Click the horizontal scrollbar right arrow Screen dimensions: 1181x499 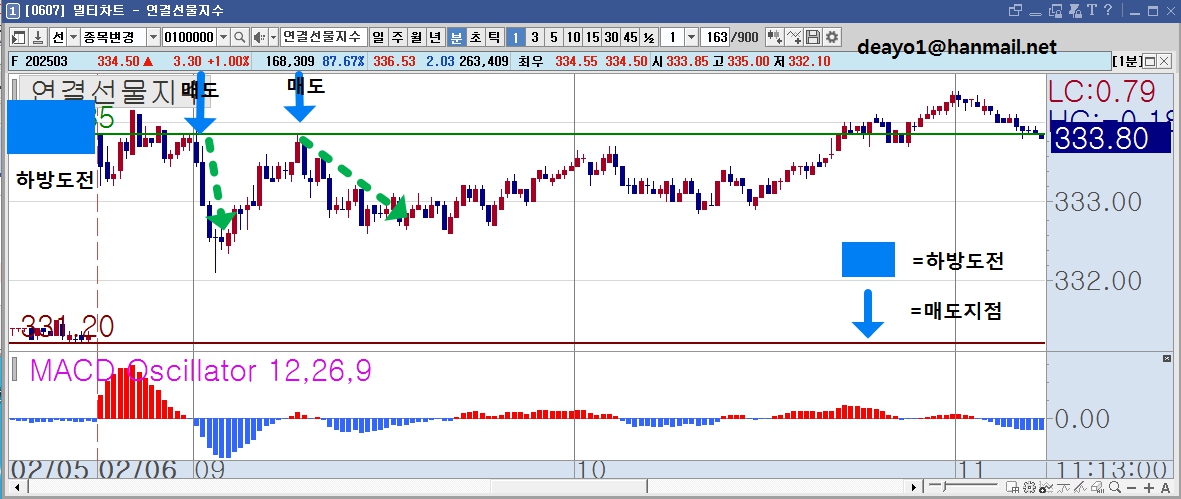click(914, 487)
